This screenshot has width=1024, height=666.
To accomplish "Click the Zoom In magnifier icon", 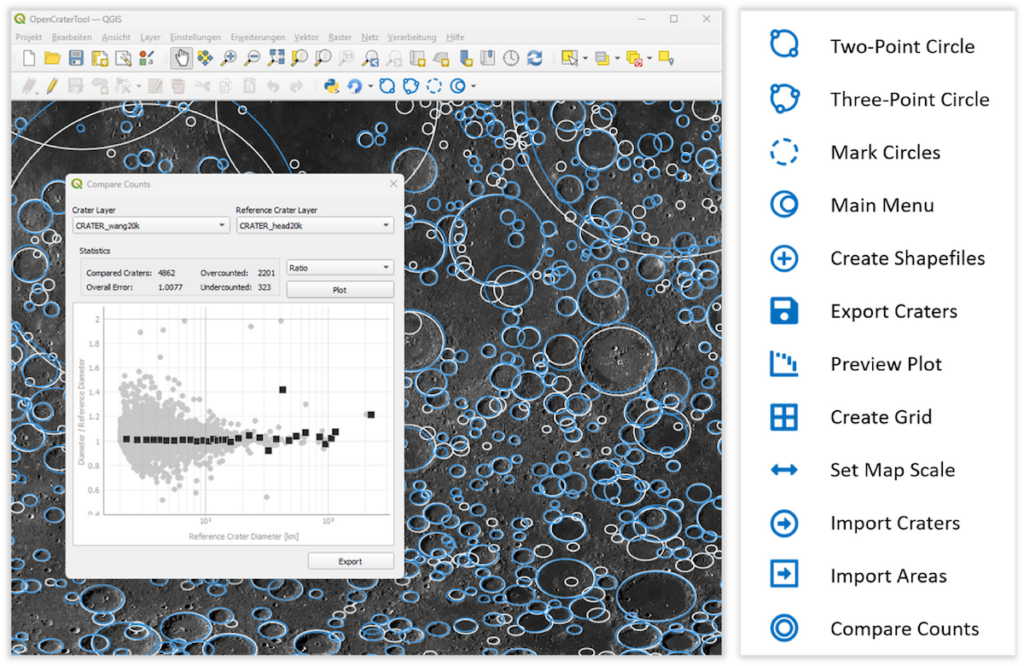I will (x=229, y=58).
